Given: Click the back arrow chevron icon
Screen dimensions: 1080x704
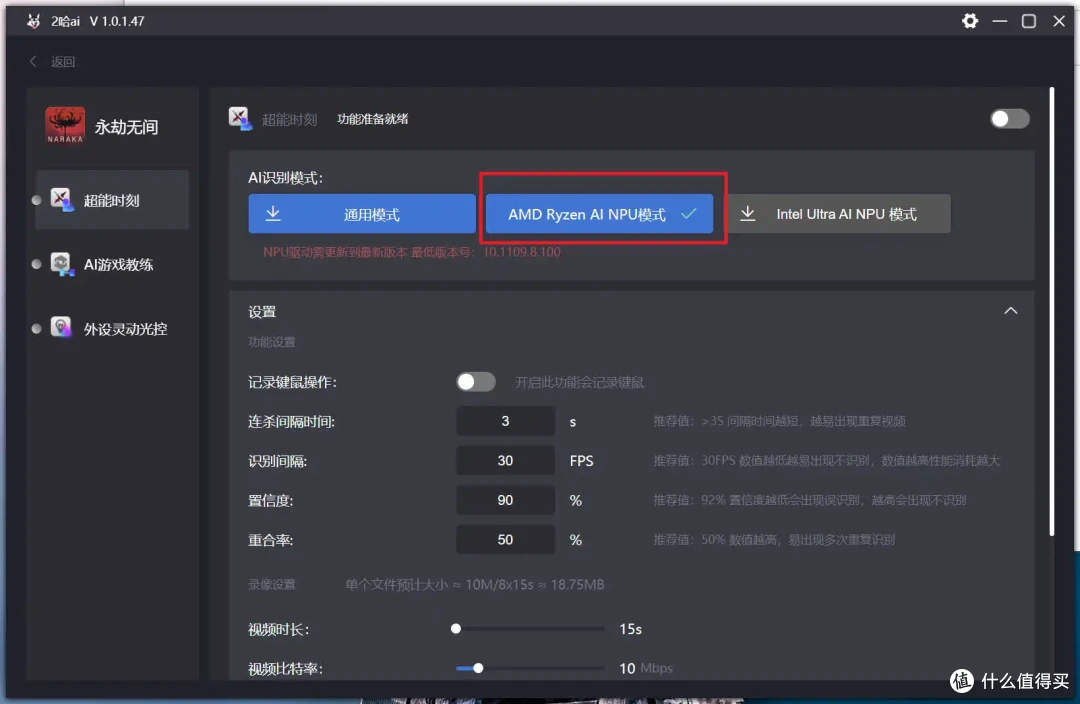Looking at the screenshot, I should [32, 61].
